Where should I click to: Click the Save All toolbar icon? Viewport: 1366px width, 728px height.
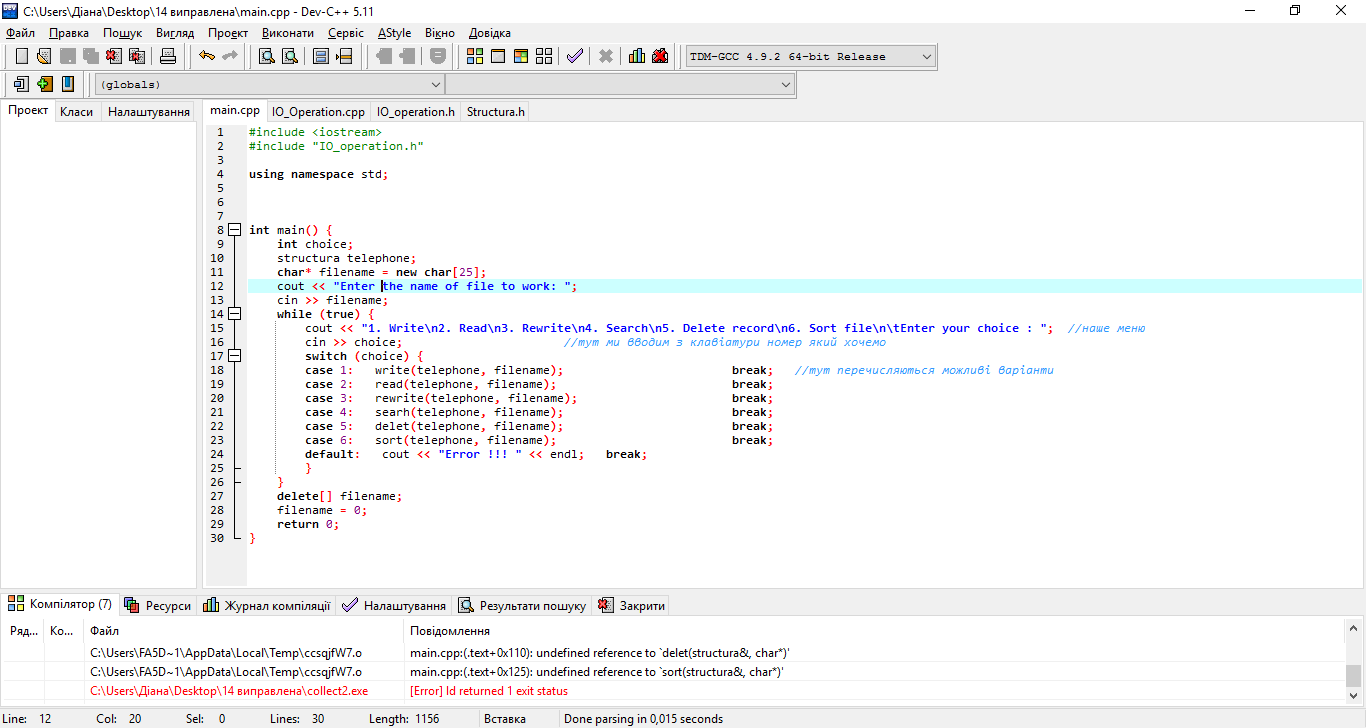point(91,56)
